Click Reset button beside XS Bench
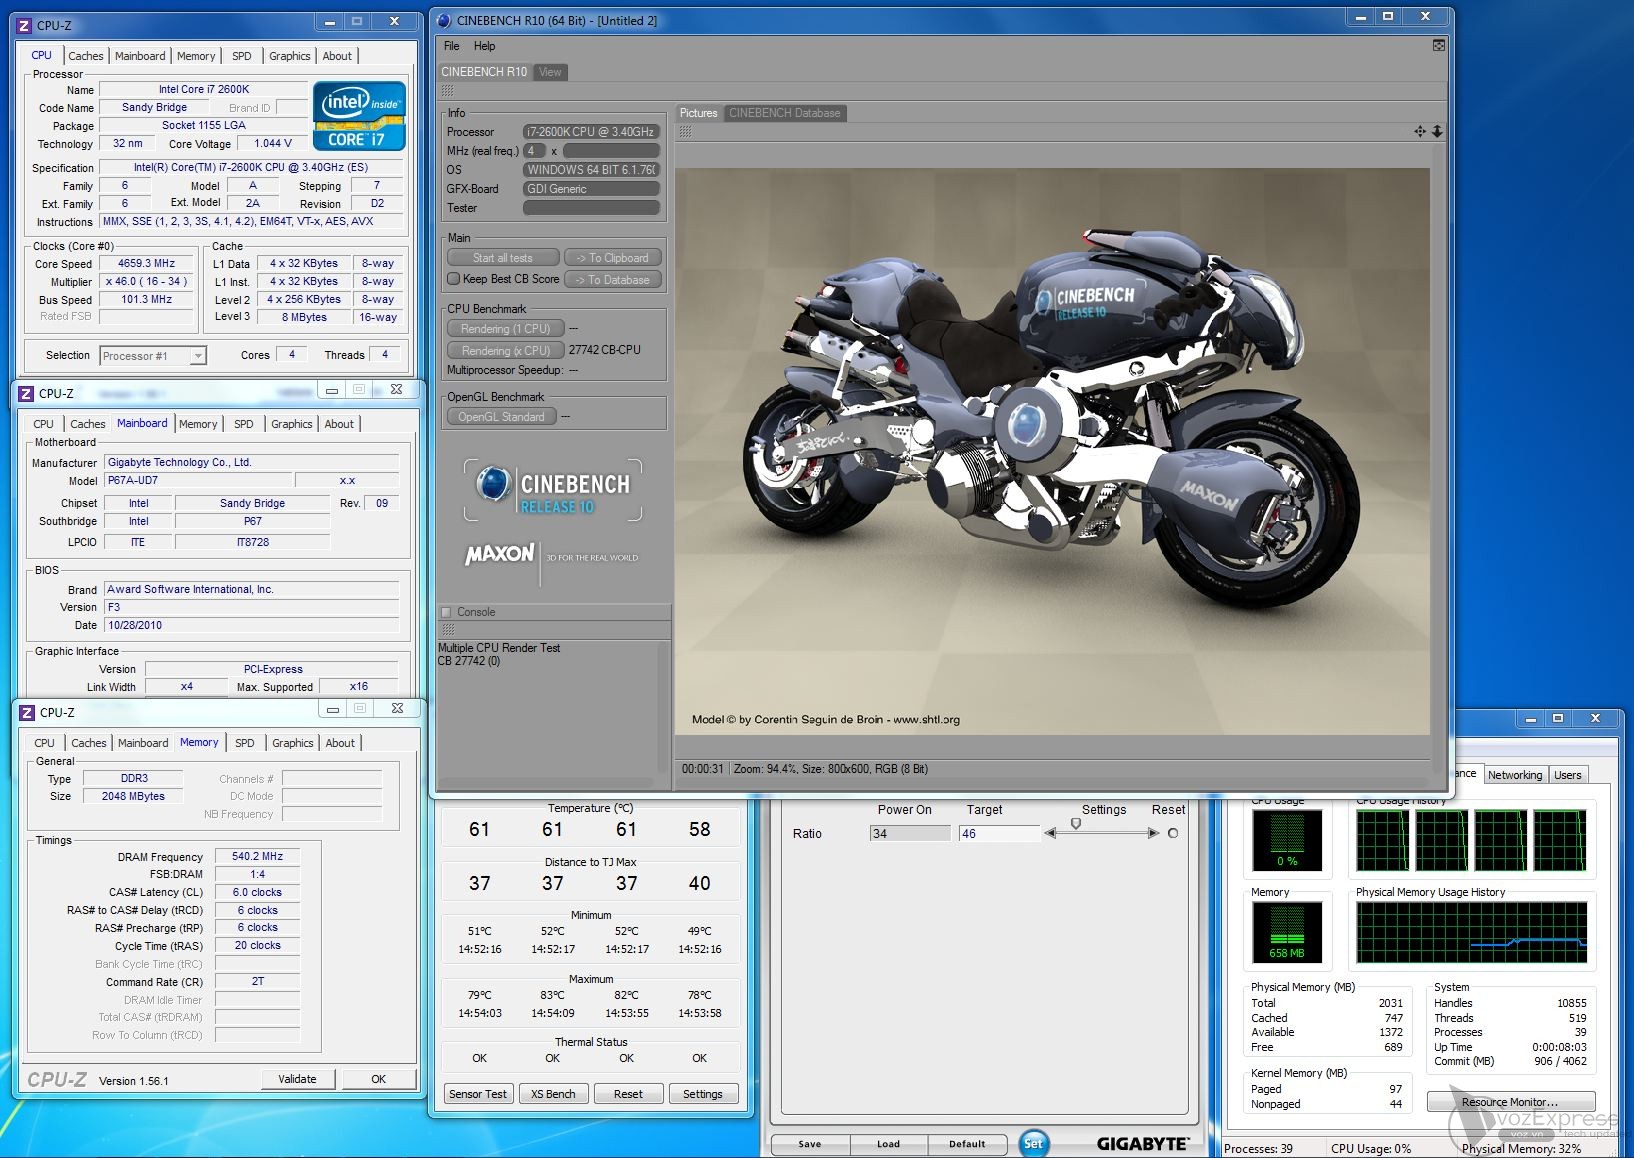This screenshot has height=1158, width=1634. [x=628, y=1094]
